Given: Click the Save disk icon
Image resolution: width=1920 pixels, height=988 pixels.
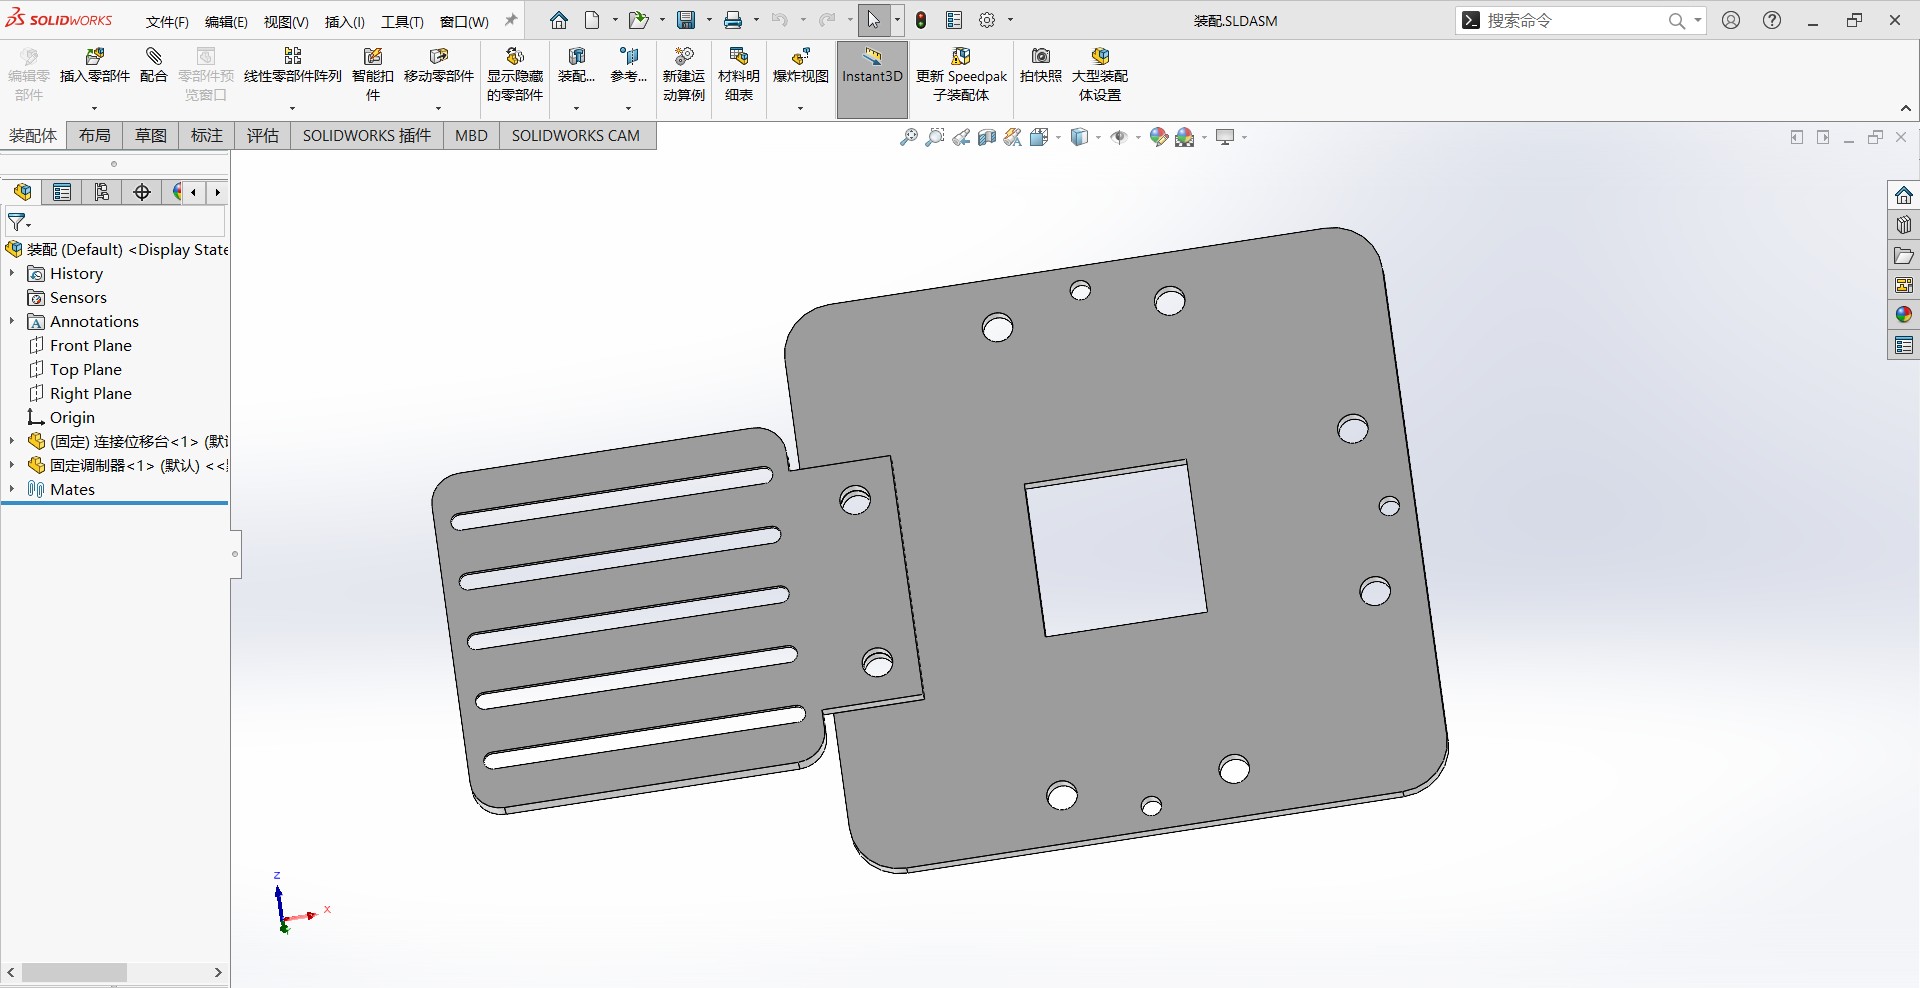Looking at the screenshot, I should coord(686,20).
